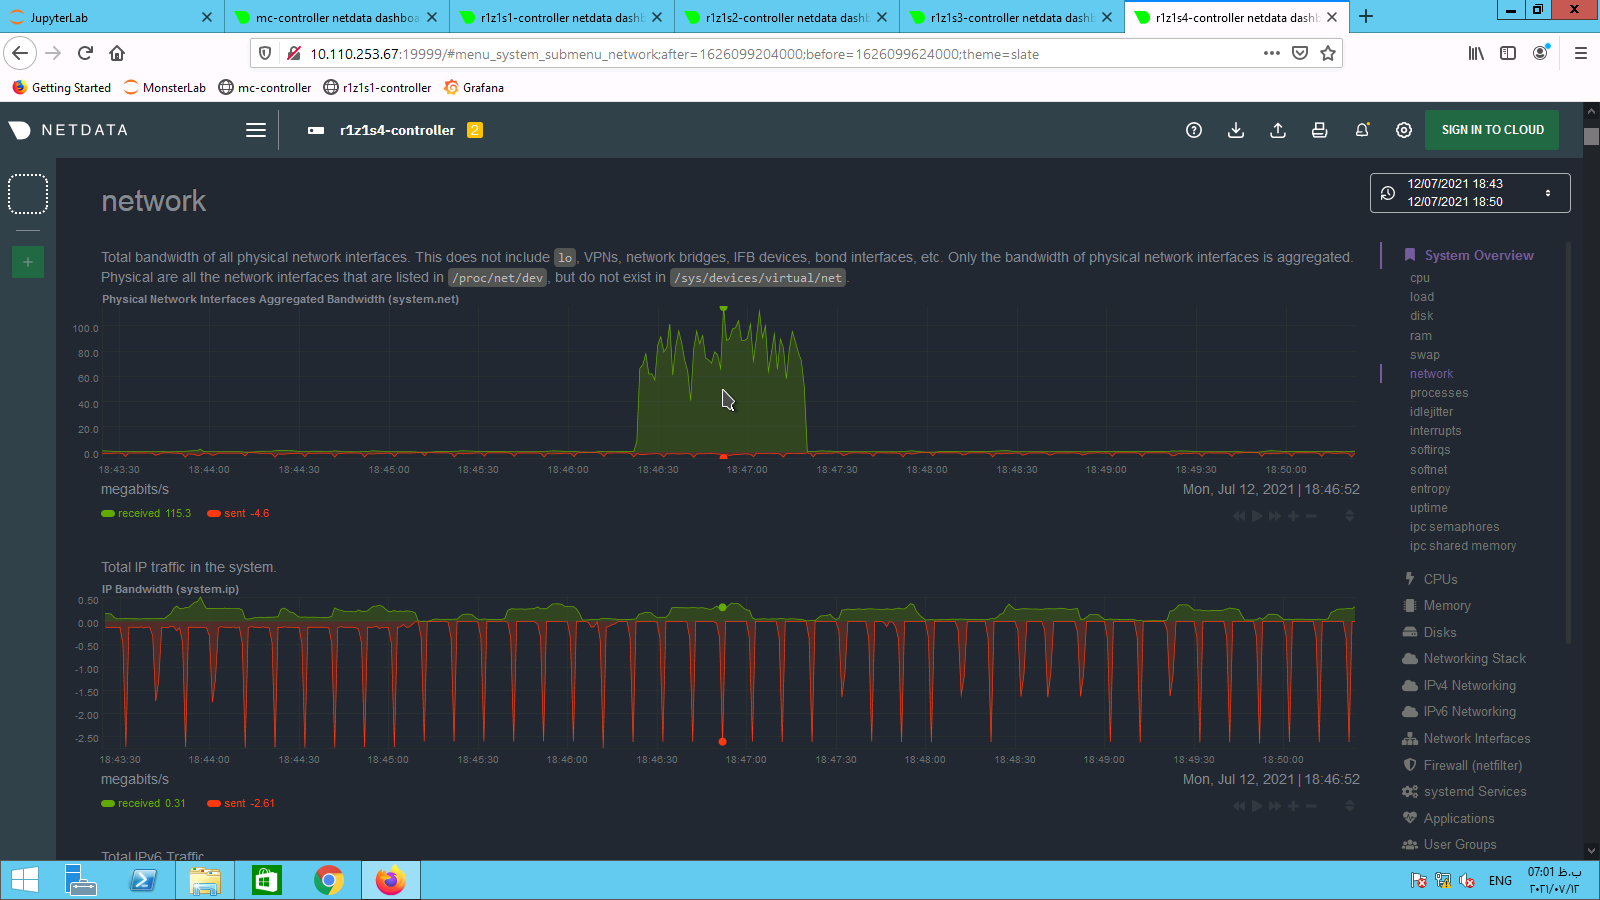Click the green plus space icon
This screenshot has height=900, width=1600.
pyautogui.click(x=28, y=262)
